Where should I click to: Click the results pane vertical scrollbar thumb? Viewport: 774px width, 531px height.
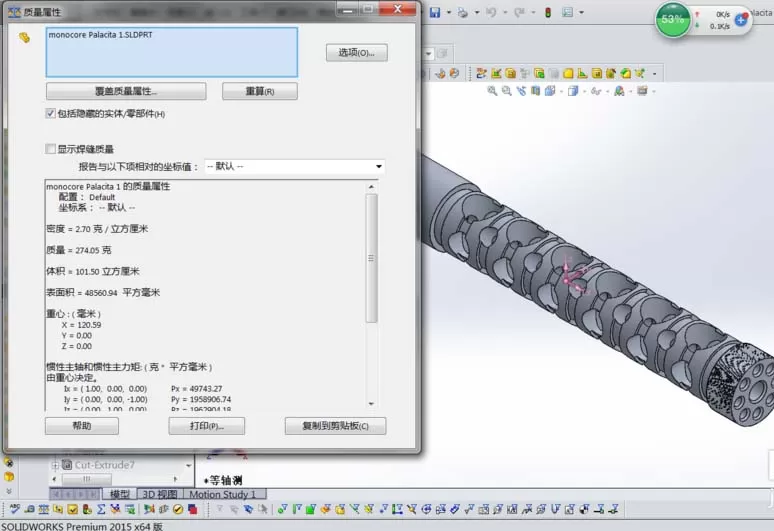(x=372, y=258)
